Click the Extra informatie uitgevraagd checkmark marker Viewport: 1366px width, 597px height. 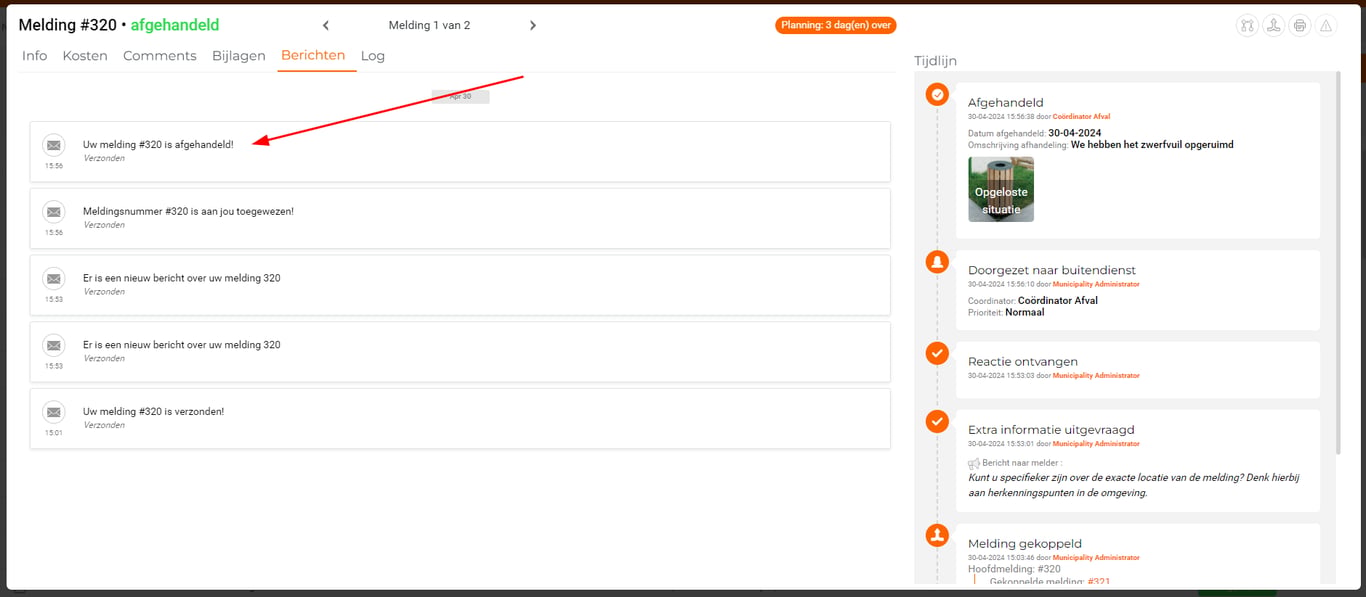tap(937, 421)
